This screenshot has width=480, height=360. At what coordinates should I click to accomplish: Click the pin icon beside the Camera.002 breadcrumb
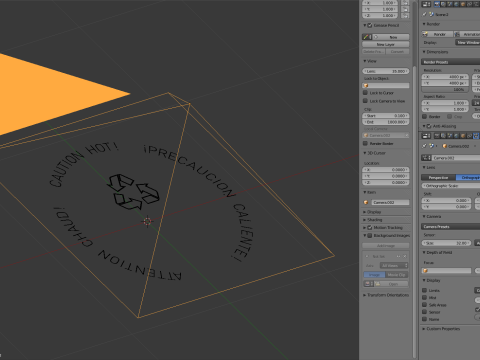point(424,146)
